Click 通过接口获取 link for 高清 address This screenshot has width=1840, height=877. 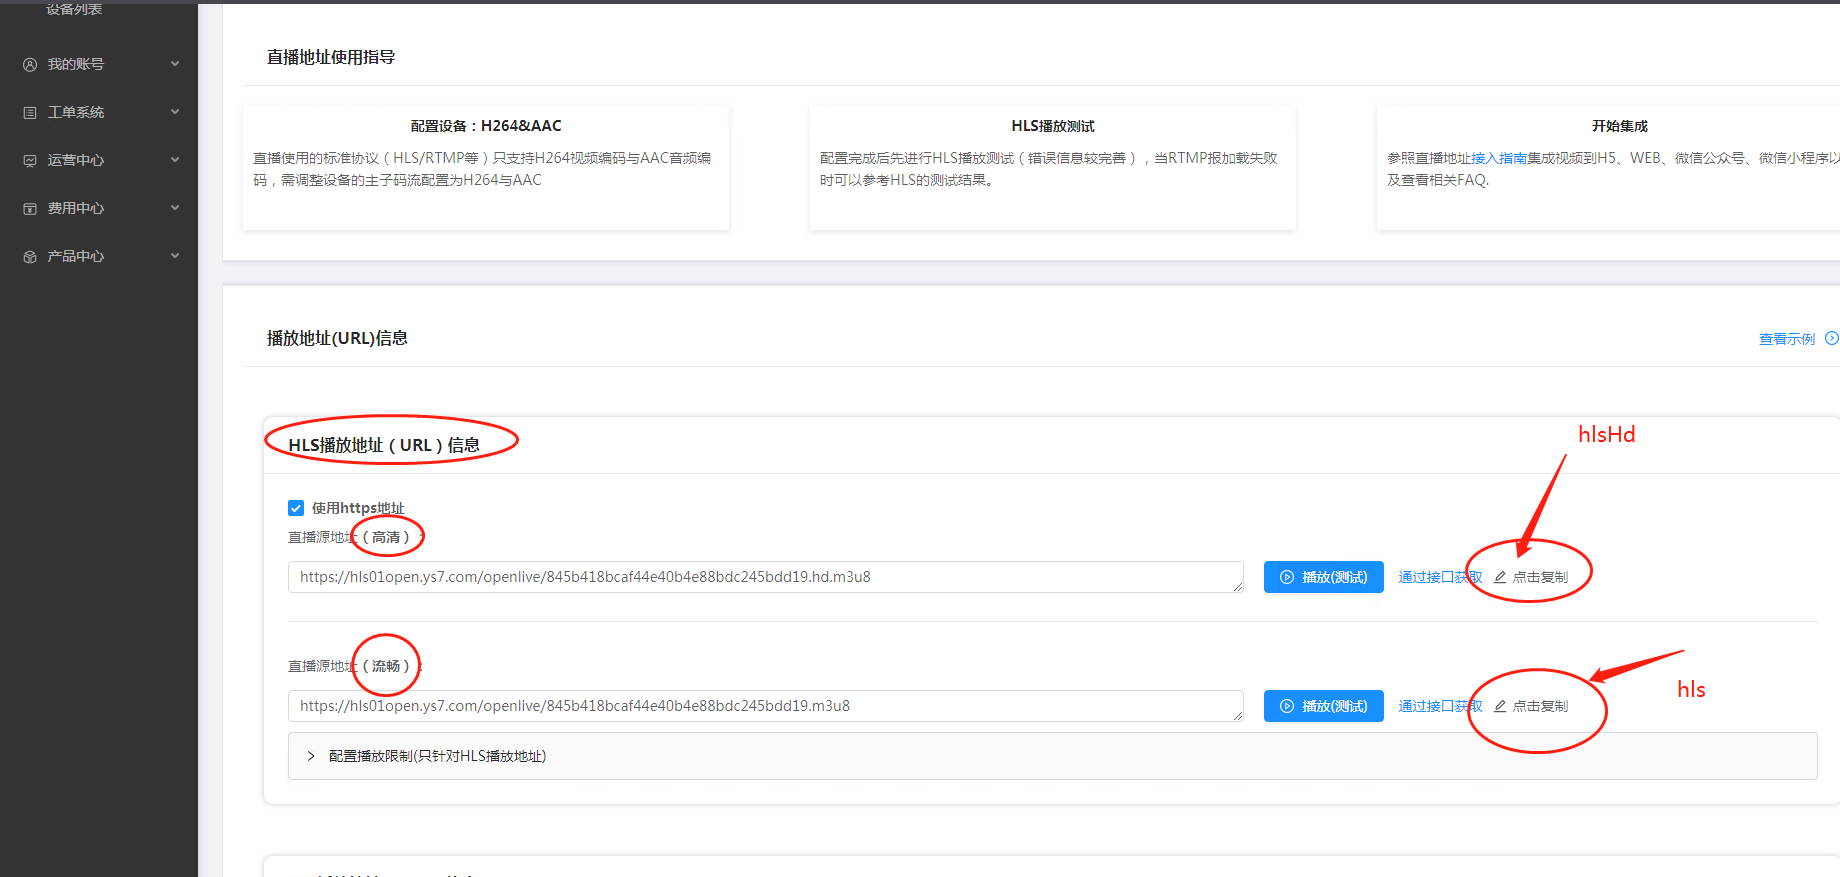pos(1438,577)
